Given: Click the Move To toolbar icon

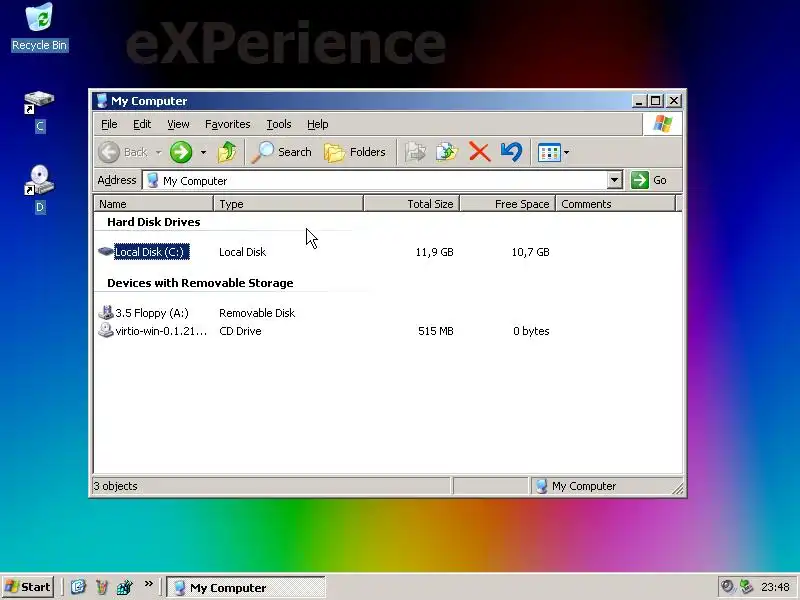Looking at the screenshot, I should (x=415, y=152).
